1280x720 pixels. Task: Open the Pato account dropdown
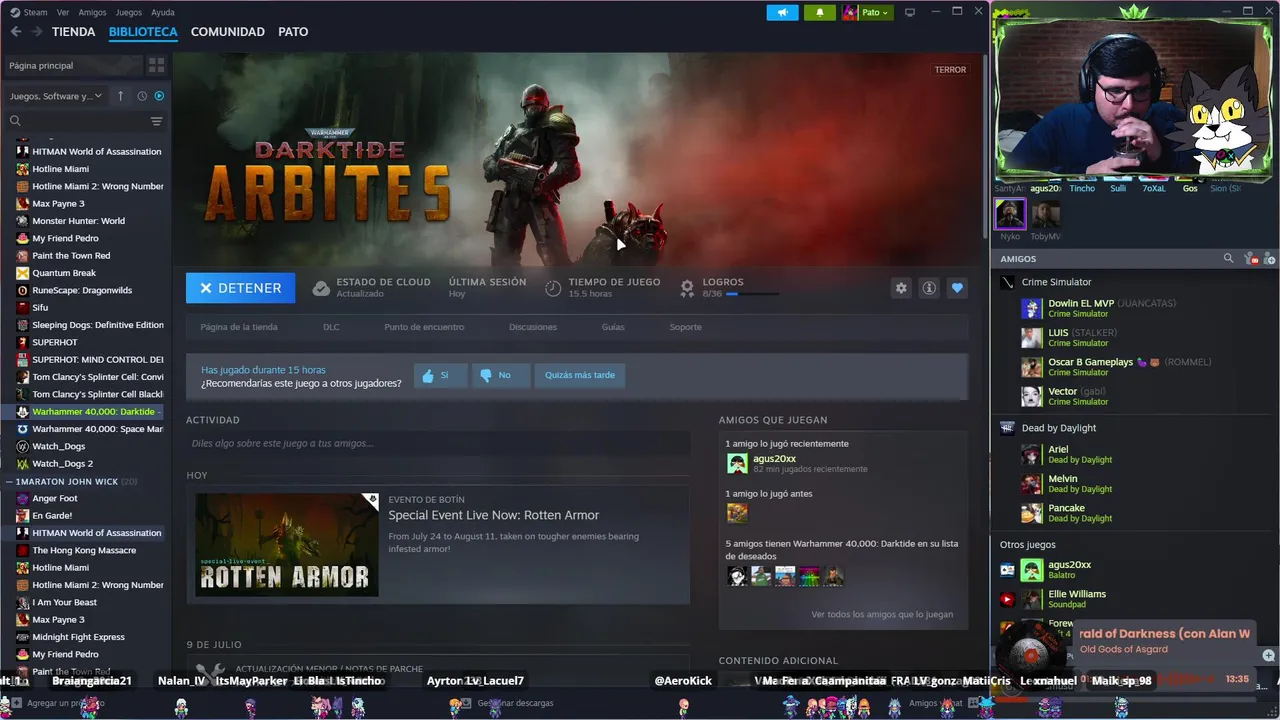(x=866, y=12)
